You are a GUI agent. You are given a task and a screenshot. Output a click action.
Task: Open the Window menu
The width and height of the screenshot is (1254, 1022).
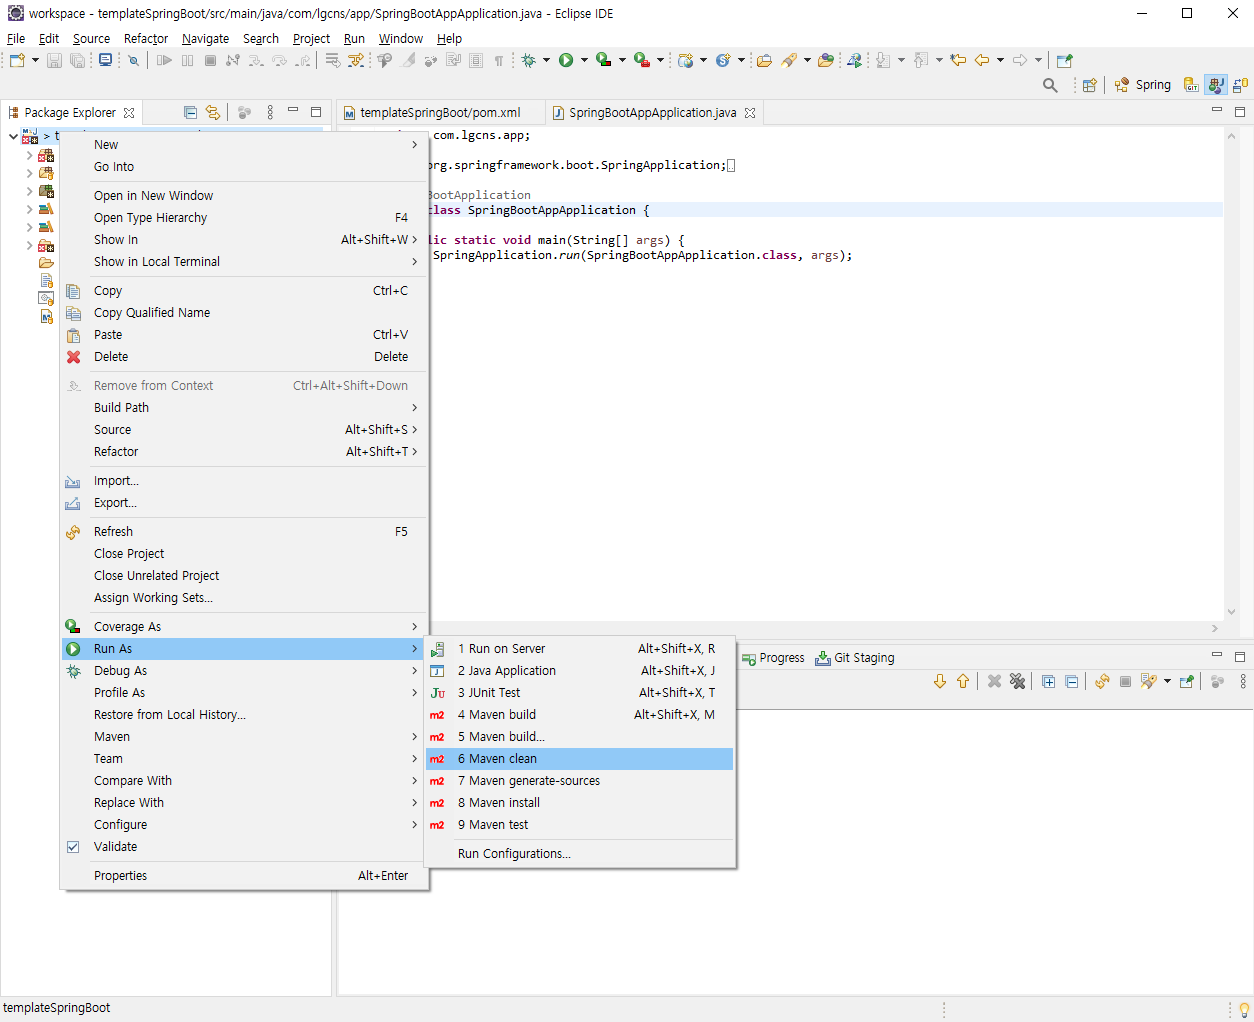point(400,38)
